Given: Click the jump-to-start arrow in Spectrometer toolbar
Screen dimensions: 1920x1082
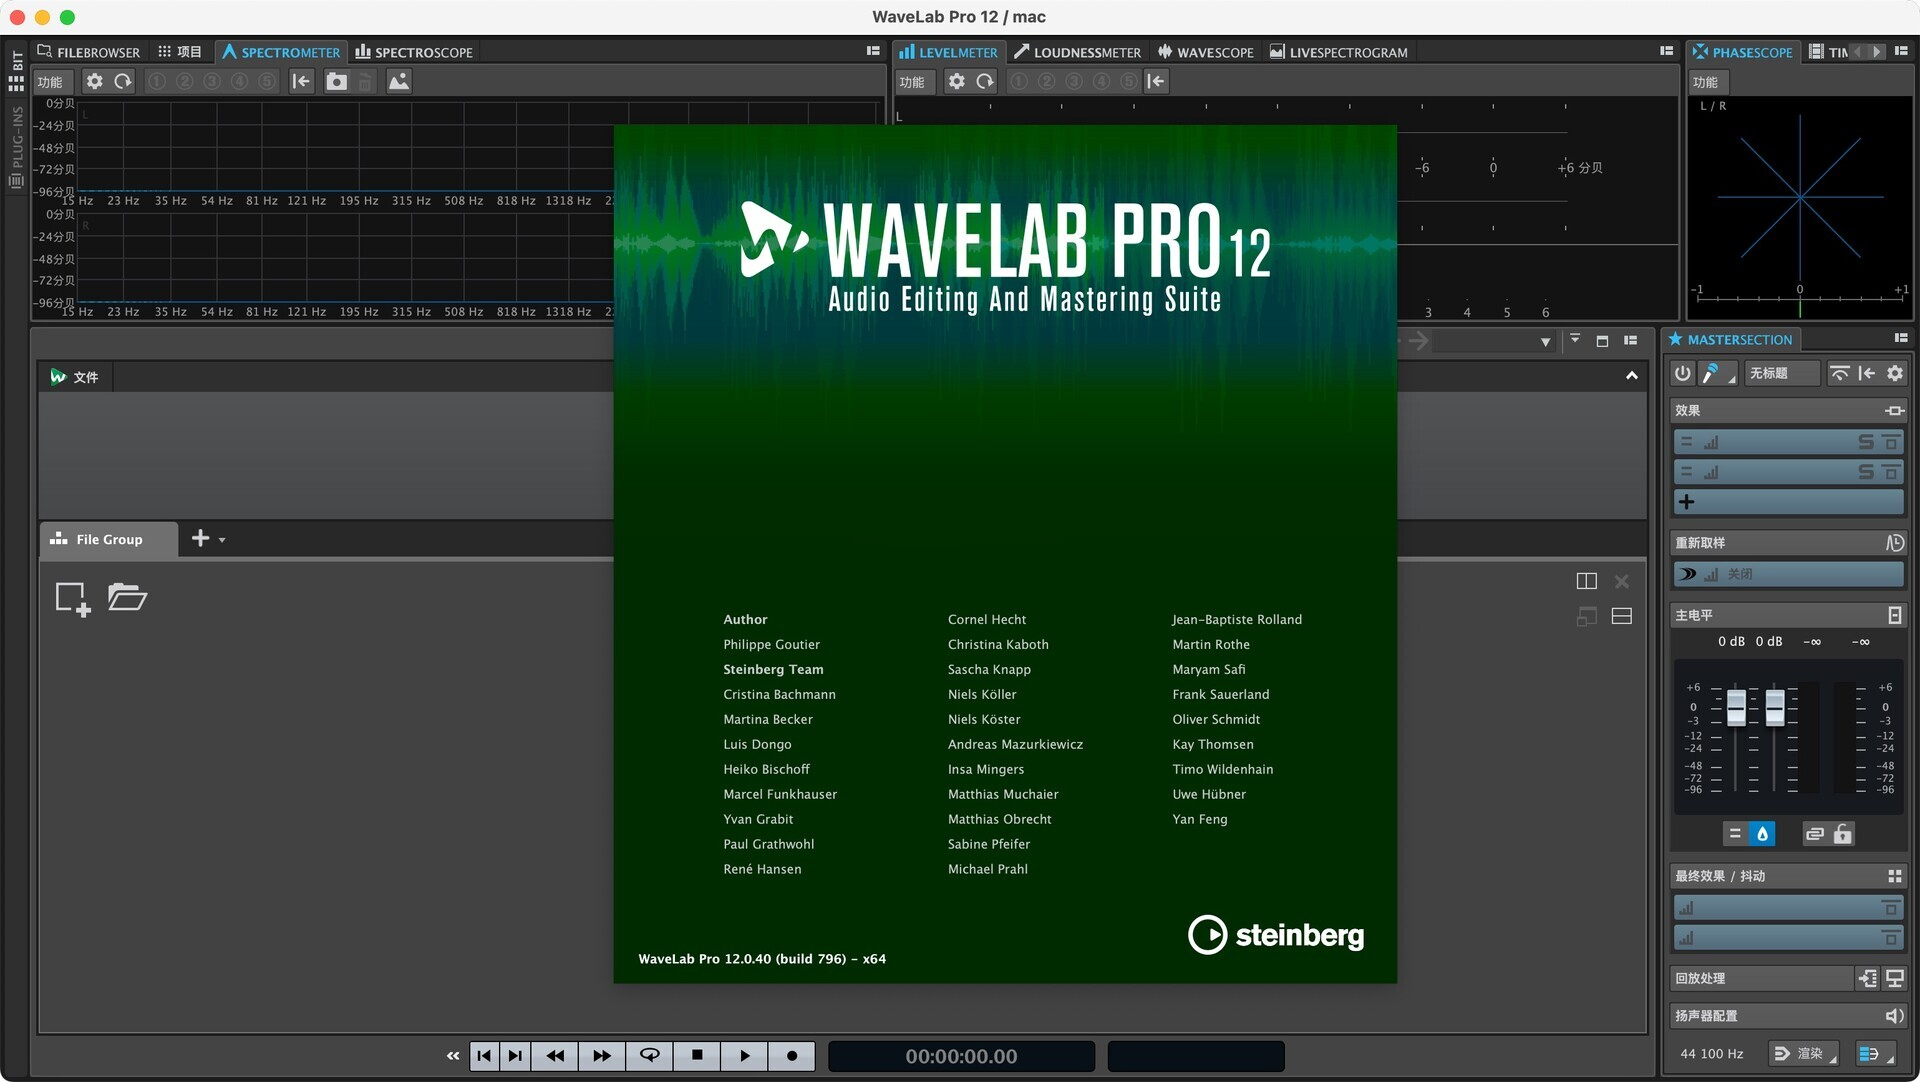Looking at the screenshot, I should coord(302,82).
